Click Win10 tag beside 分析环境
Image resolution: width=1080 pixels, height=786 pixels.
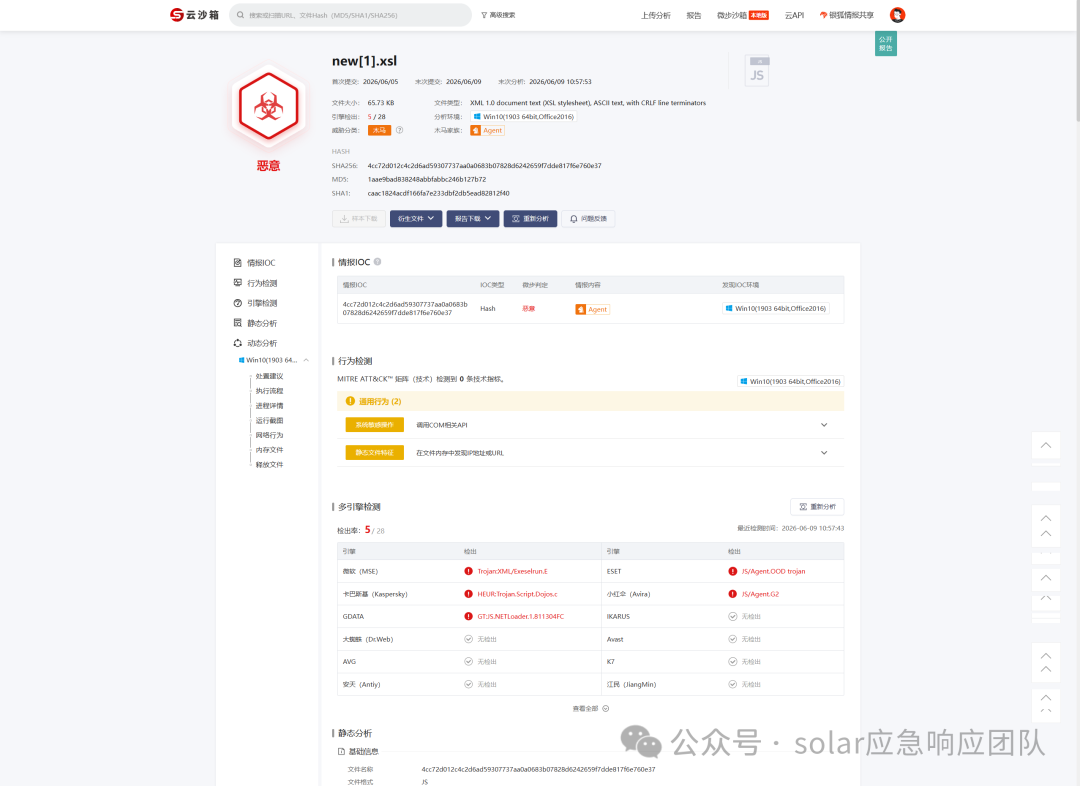point(523,116)
